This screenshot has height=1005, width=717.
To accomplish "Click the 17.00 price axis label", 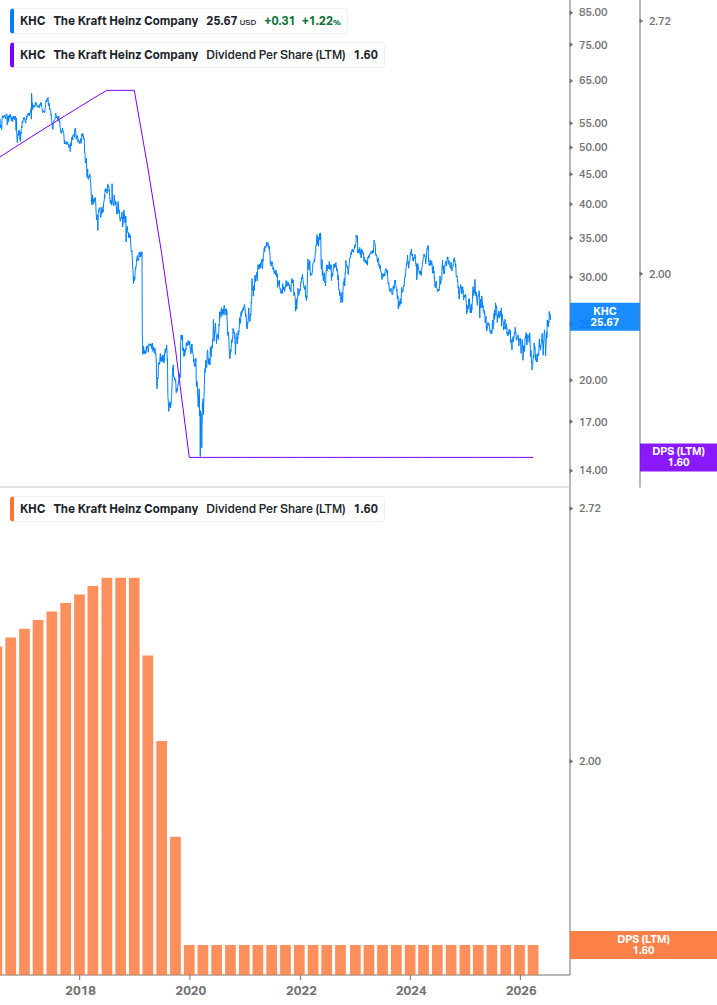I will pos(593,422).
